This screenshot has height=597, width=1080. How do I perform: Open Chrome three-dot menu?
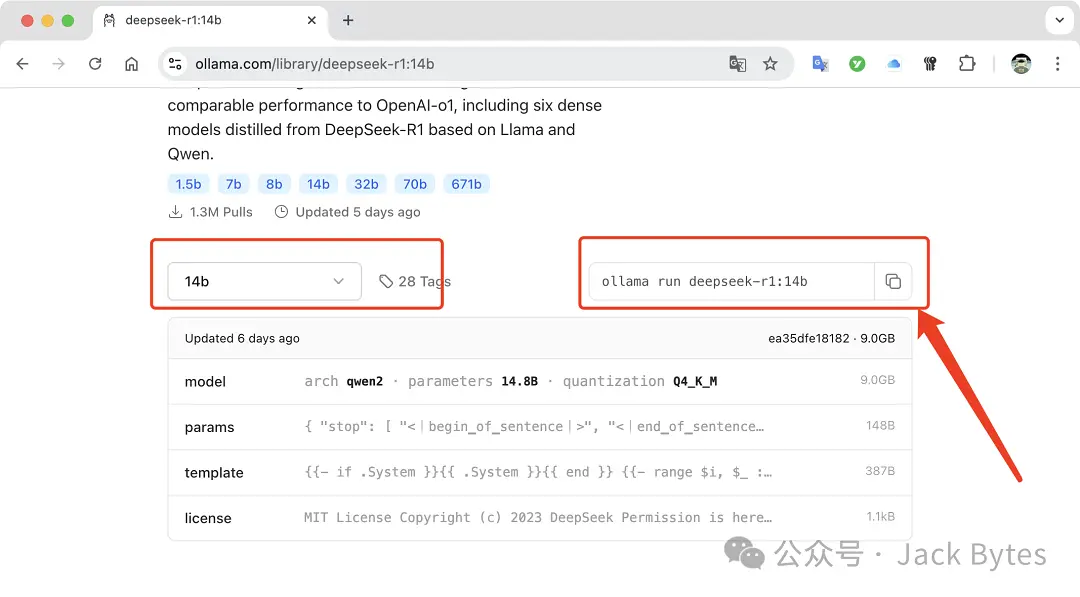pos(1057,64)
